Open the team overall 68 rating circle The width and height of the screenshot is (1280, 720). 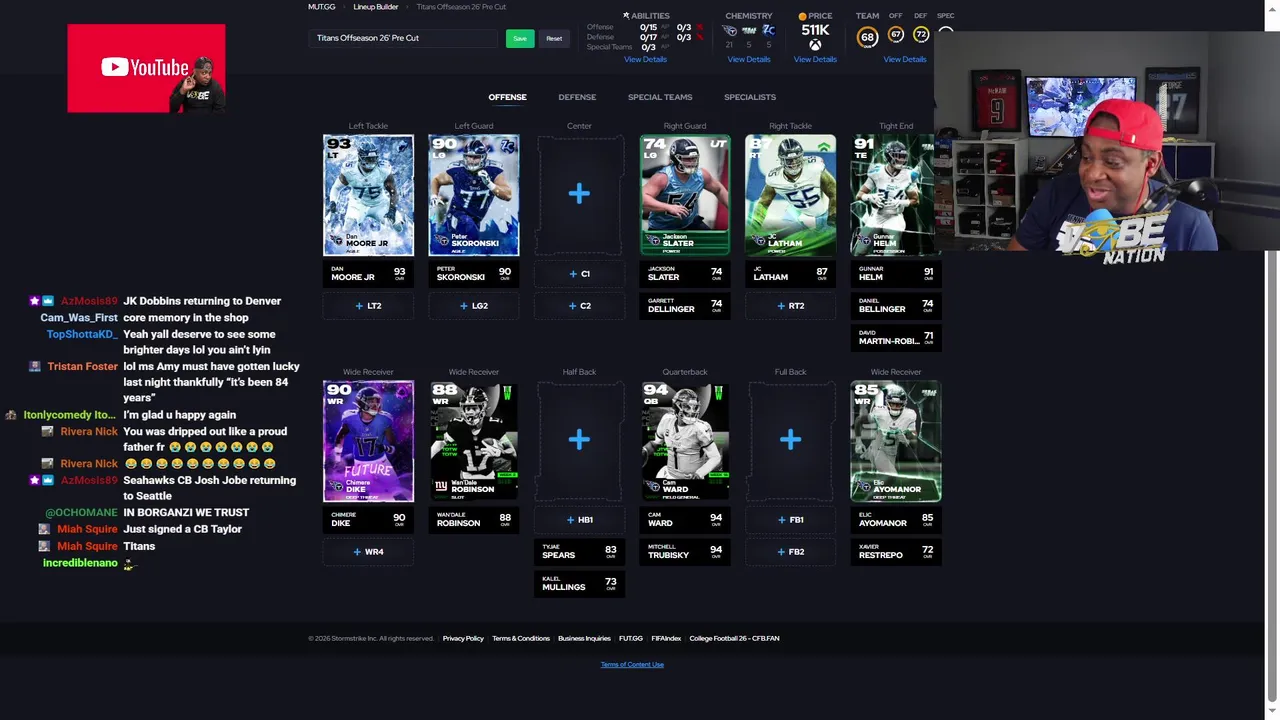tap(867, 37)
